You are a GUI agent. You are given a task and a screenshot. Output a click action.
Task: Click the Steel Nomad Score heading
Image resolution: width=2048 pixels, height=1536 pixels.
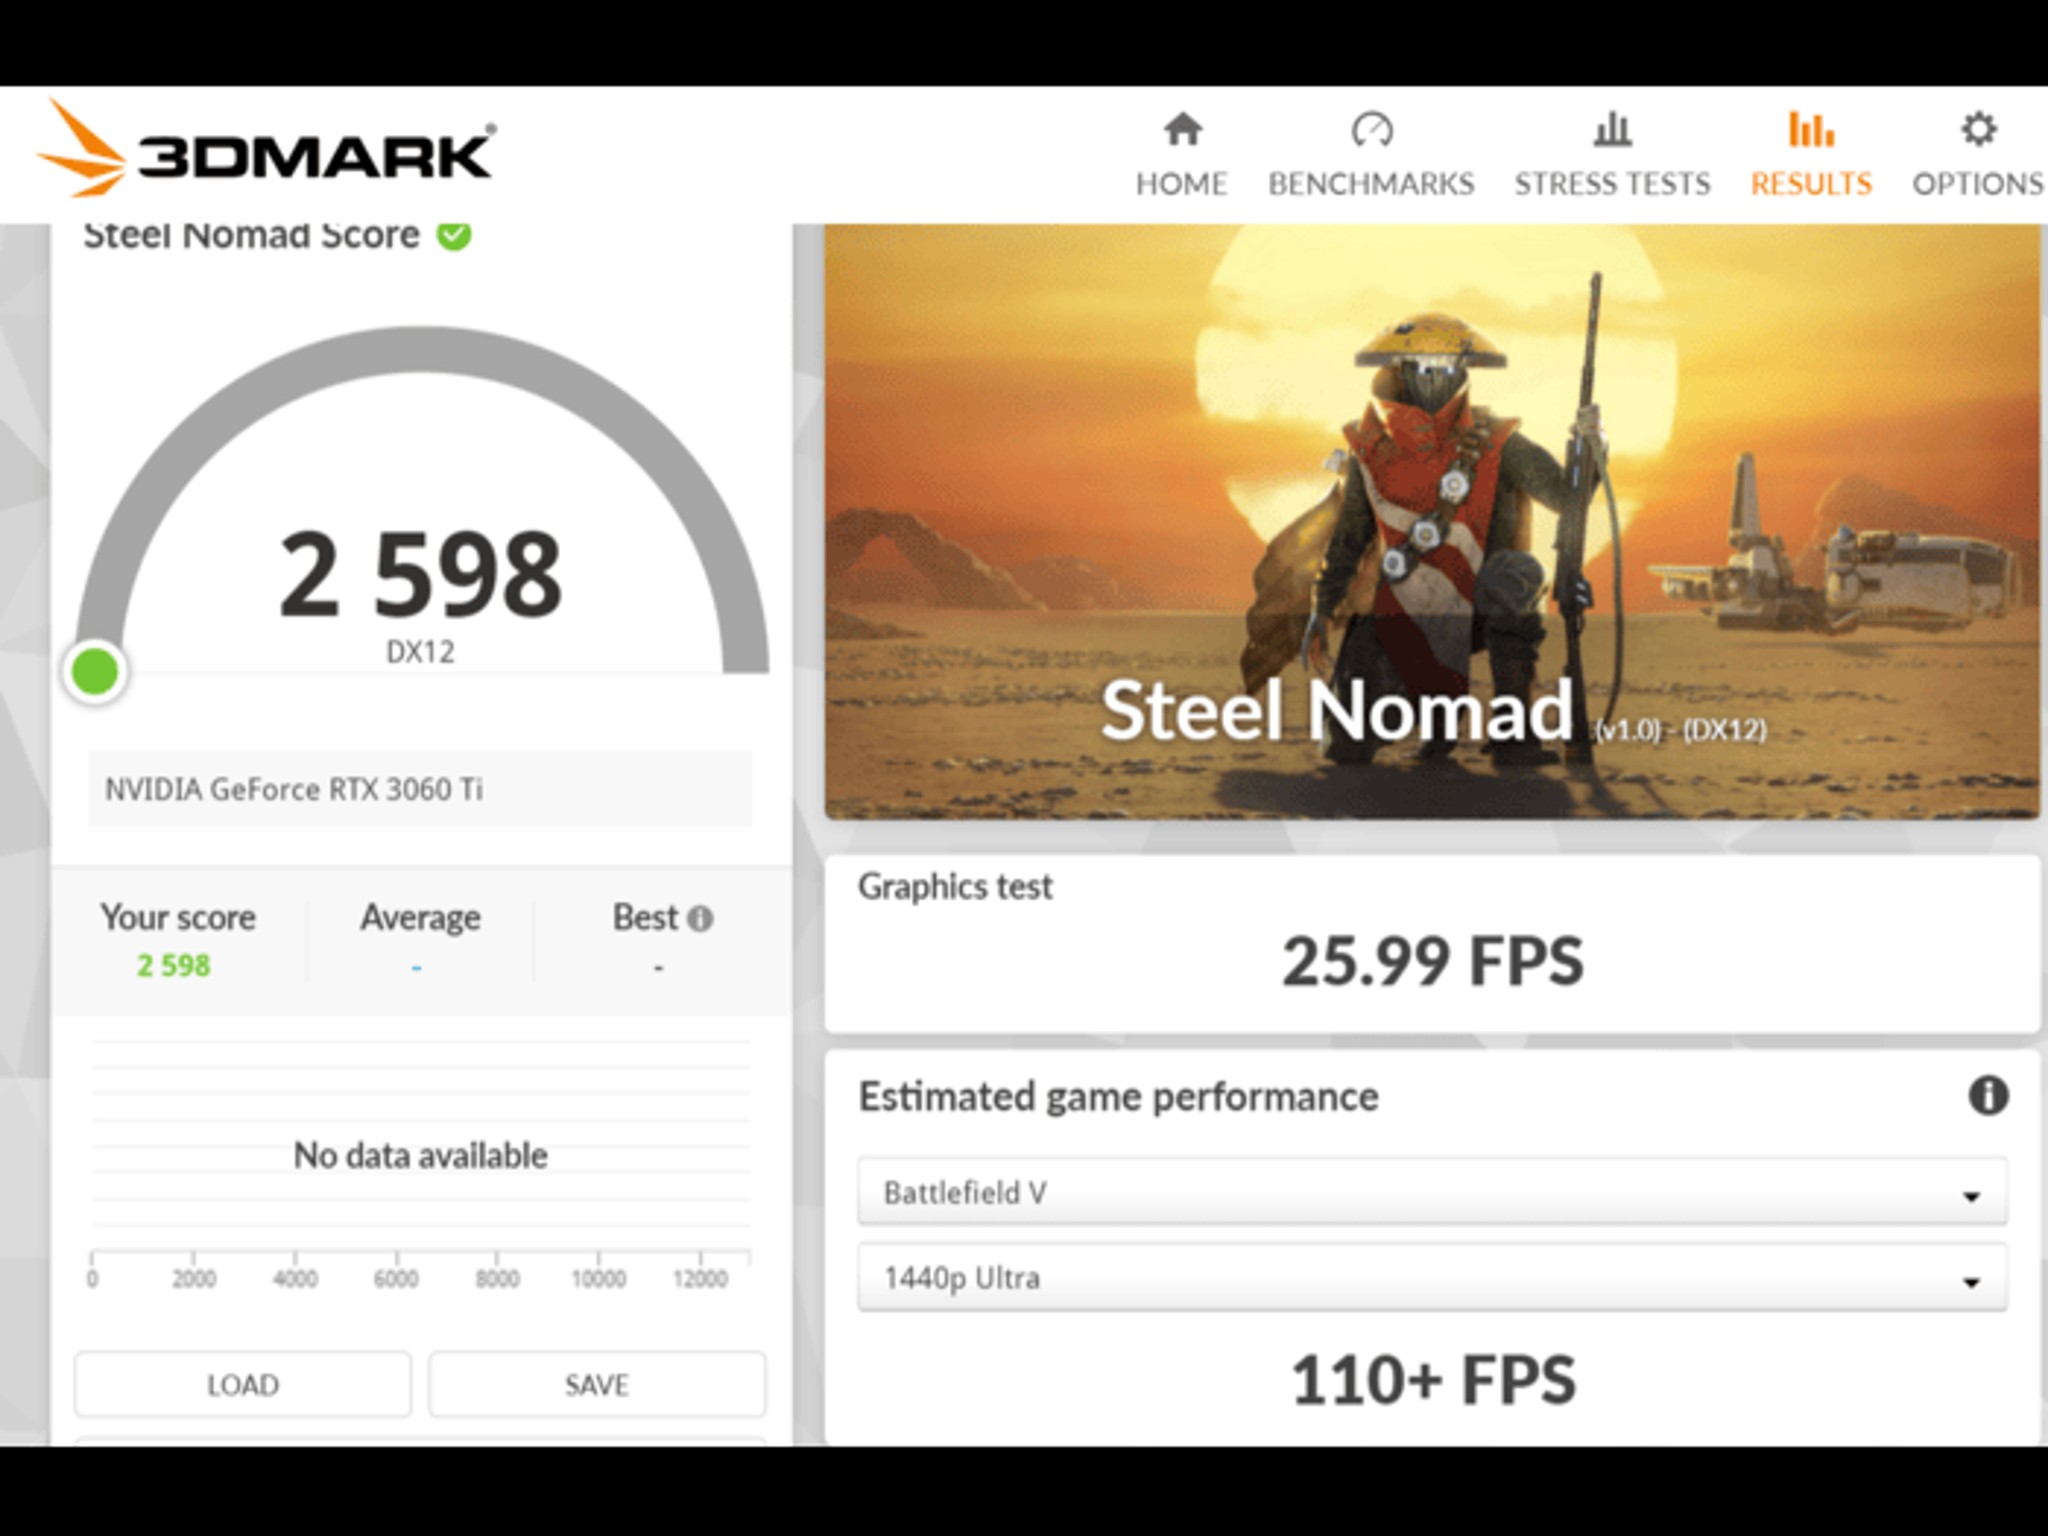[251, 236]
